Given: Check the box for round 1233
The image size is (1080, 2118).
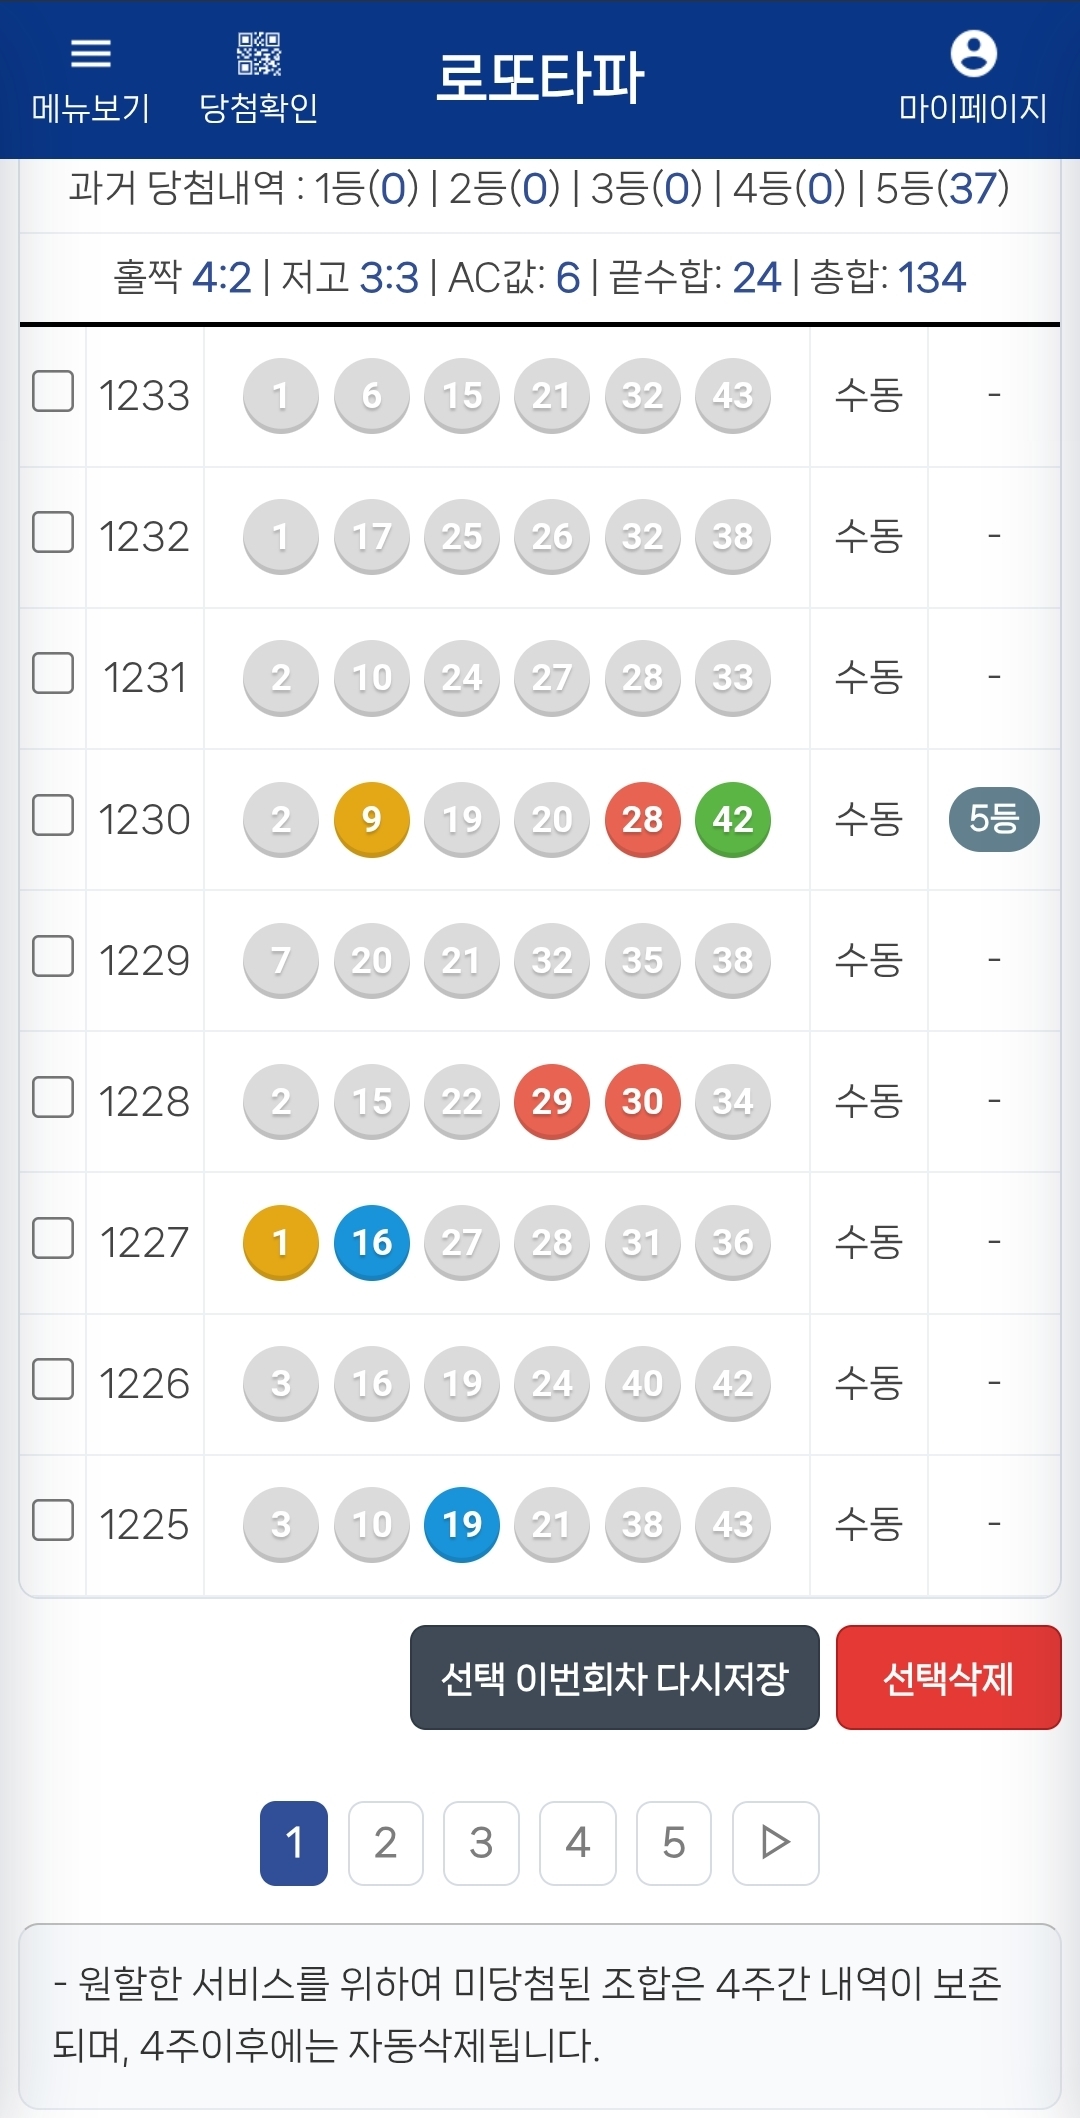Looking at the screenshot, I should click(x=53, y=391).
